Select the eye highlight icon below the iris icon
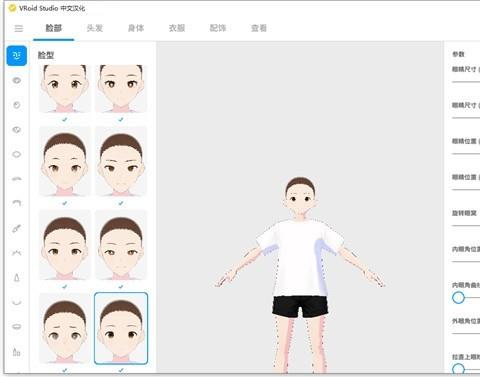The height and width of the screenshot is (377, 480). [17, 130]
